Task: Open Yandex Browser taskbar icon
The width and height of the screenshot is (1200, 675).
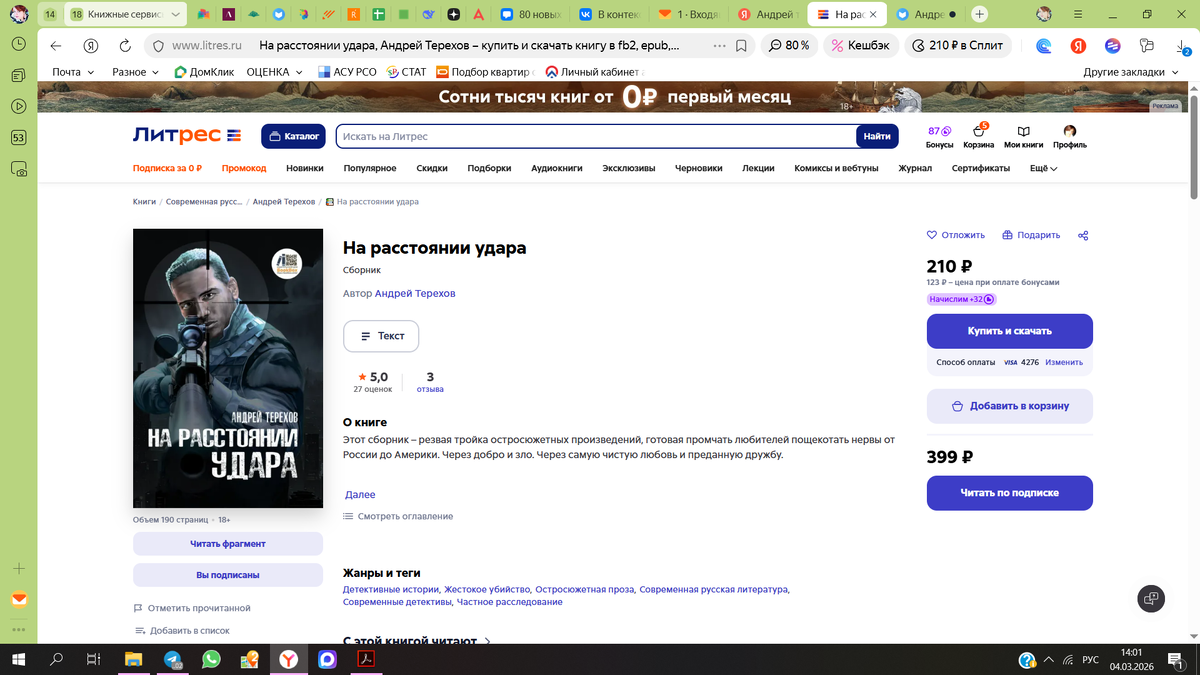Action: 287,660
